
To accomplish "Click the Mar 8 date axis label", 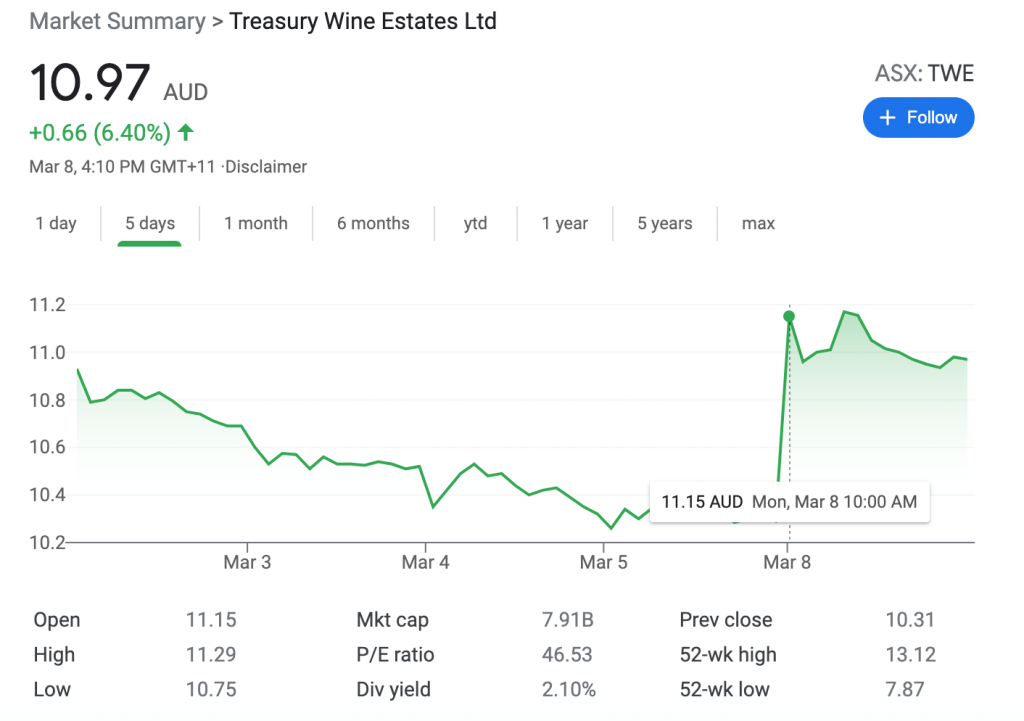I will pyautogui.click(x=787, y=562).
